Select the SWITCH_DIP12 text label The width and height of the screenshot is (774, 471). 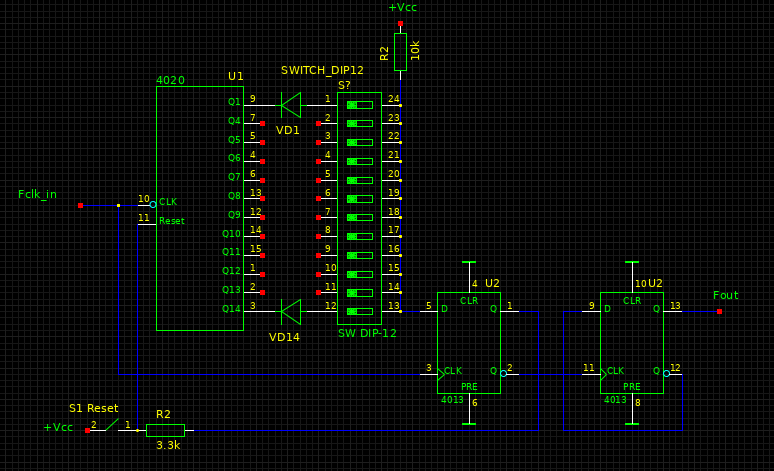[x=322, y=70]
